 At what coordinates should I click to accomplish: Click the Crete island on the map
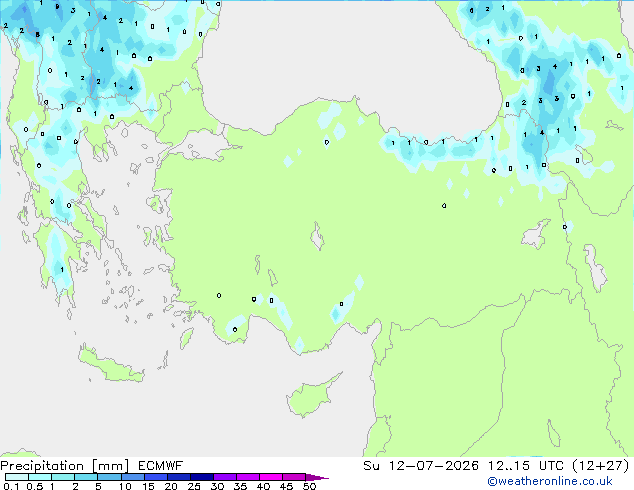[x=110, y=365]
